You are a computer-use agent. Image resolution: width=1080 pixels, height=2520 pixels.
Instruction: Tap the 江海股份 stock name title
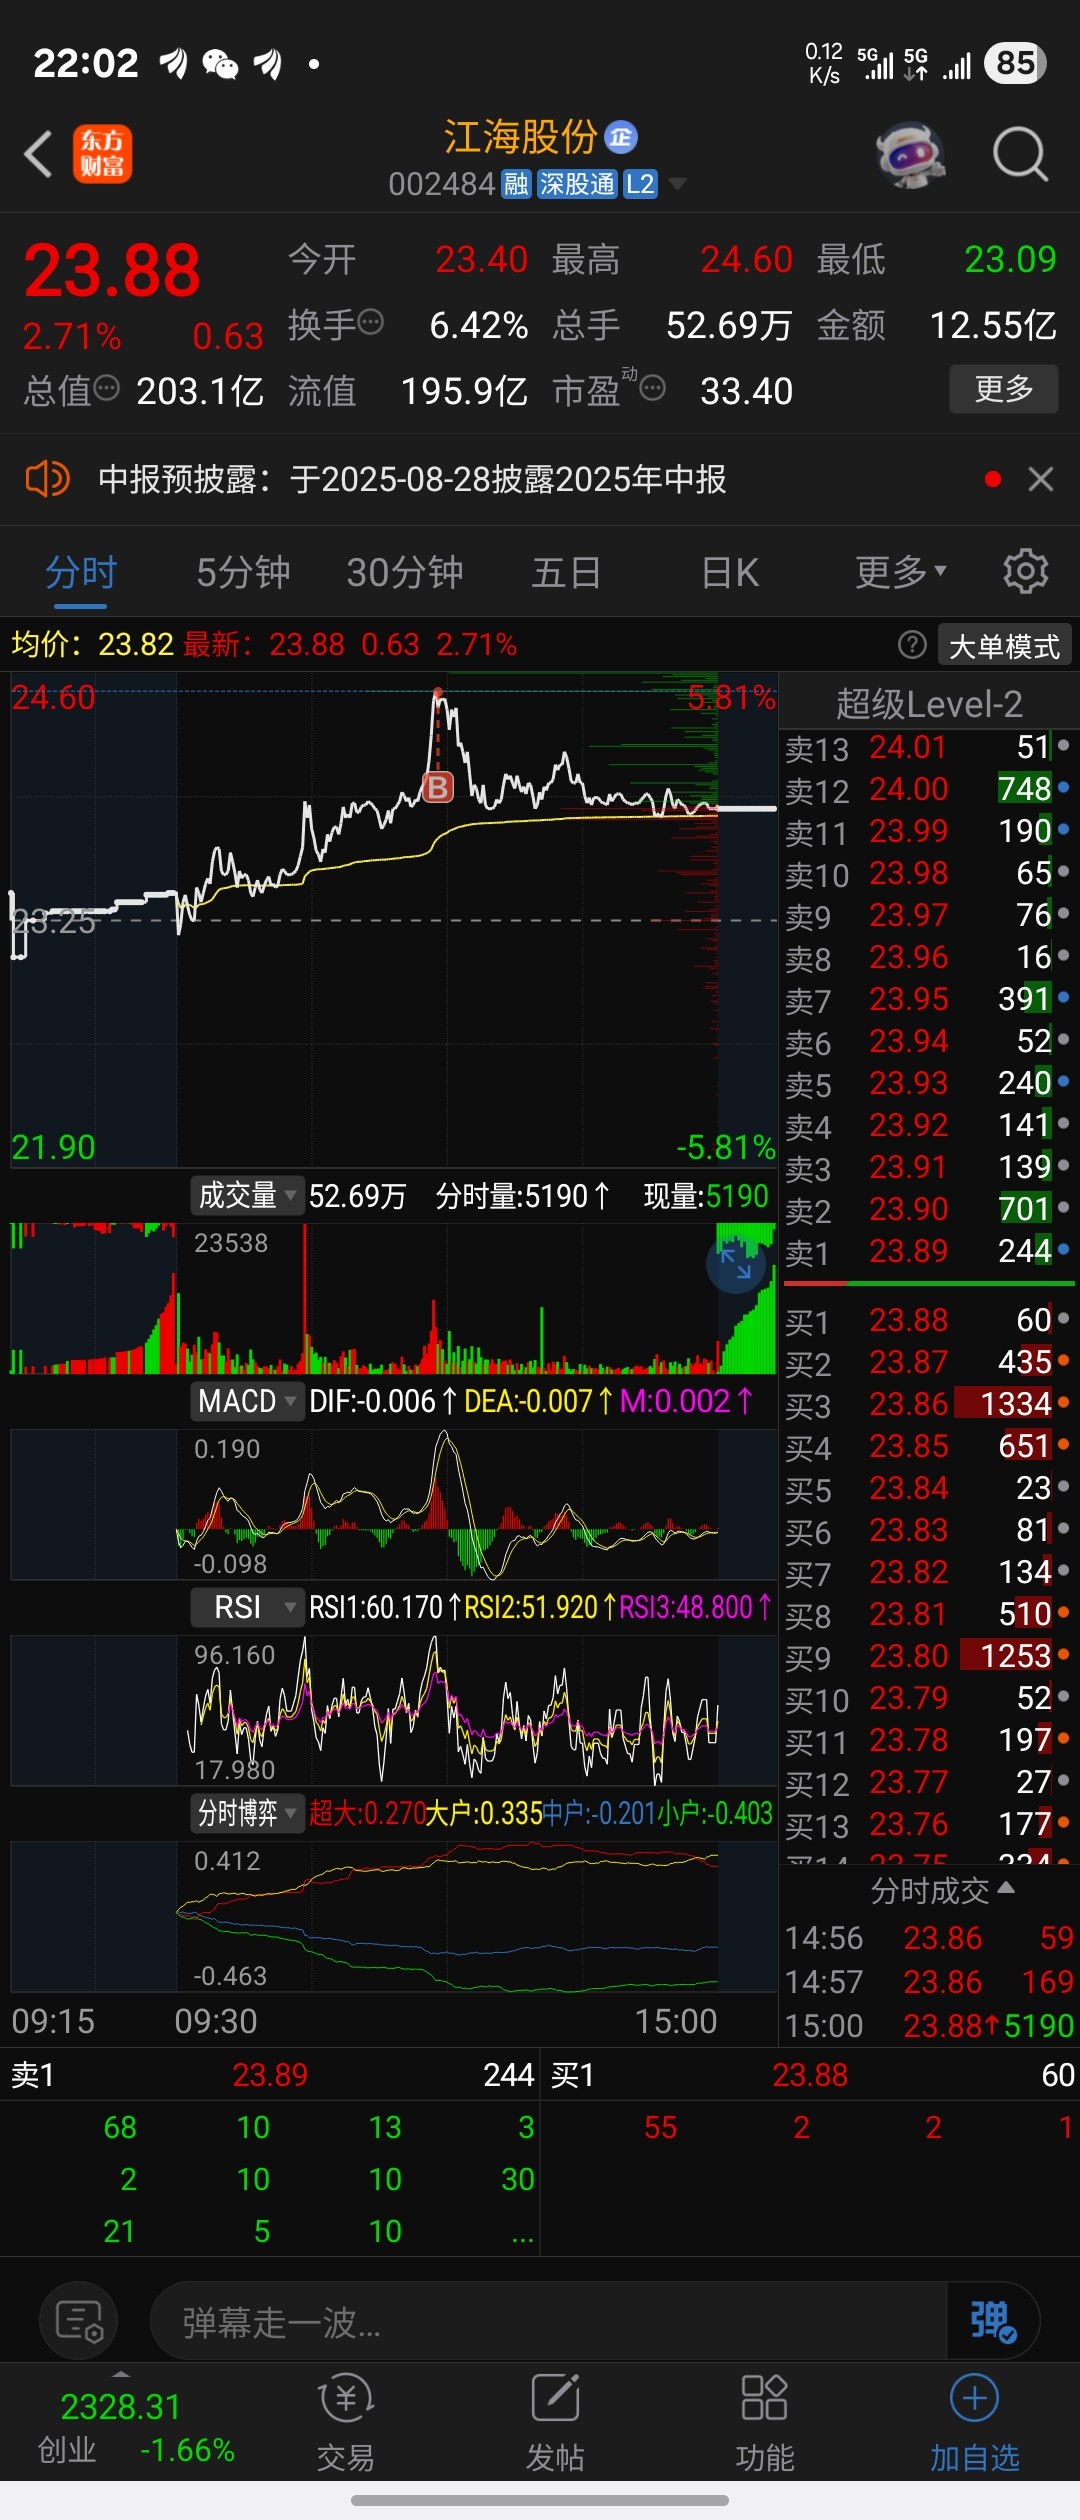point(520,137)
